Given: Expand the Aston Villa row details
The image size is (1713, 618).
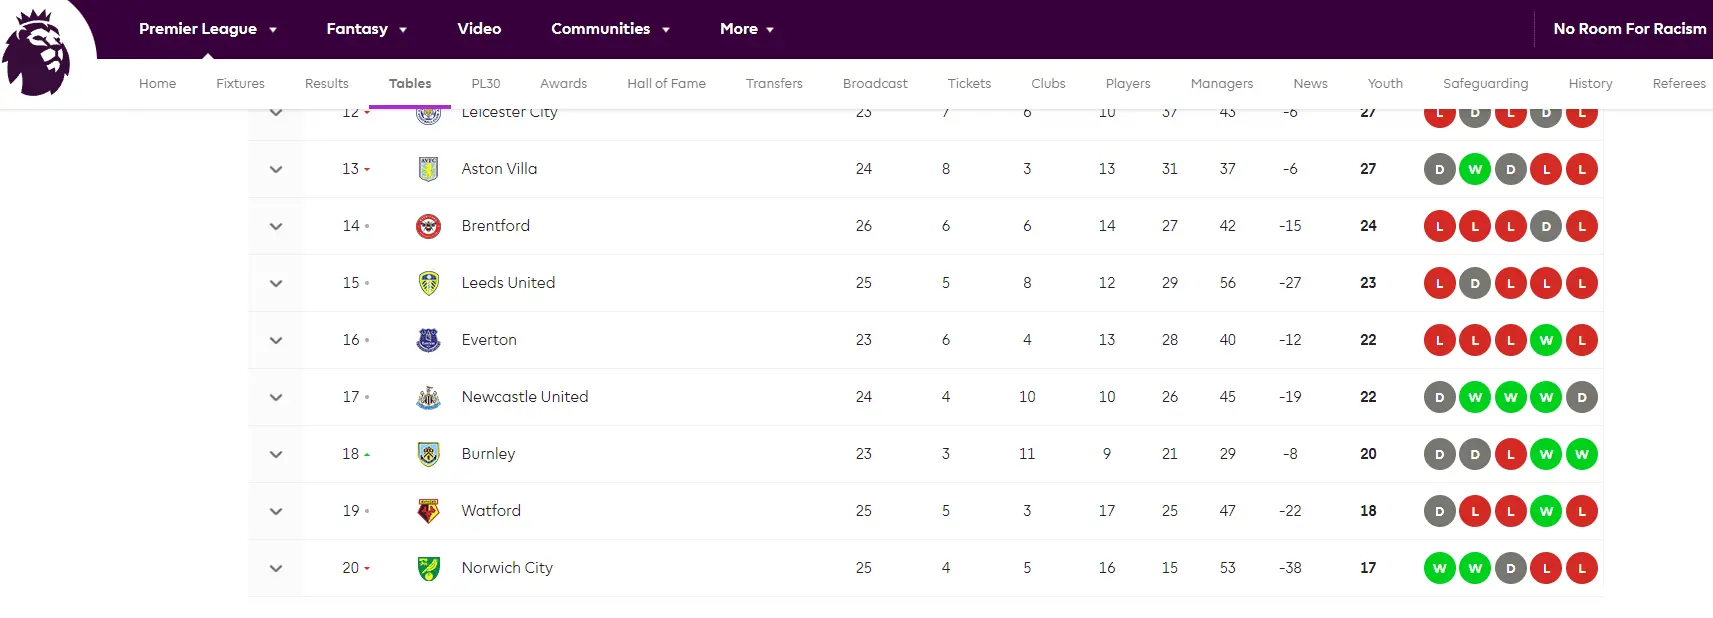Looking at the screenshot, I should pyautogui.click(x=276, y=169).
